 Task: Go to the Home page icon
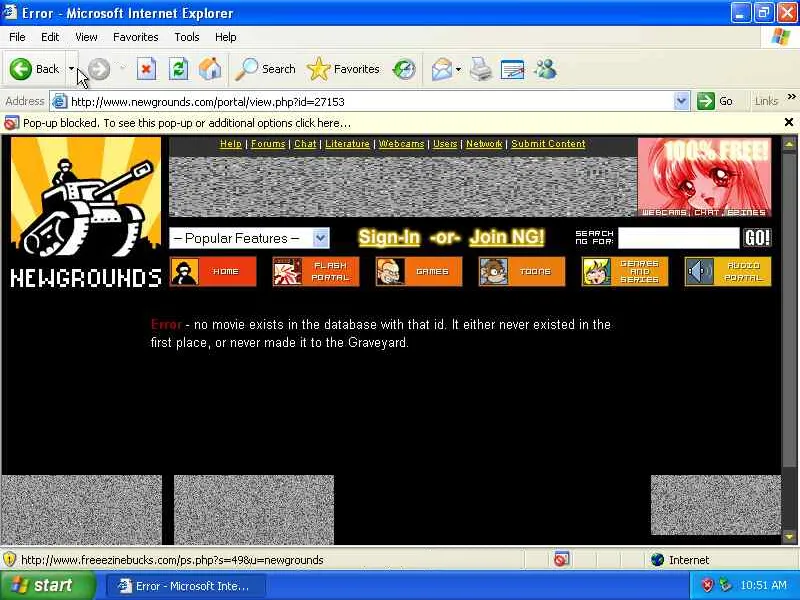tap(210, 69)
